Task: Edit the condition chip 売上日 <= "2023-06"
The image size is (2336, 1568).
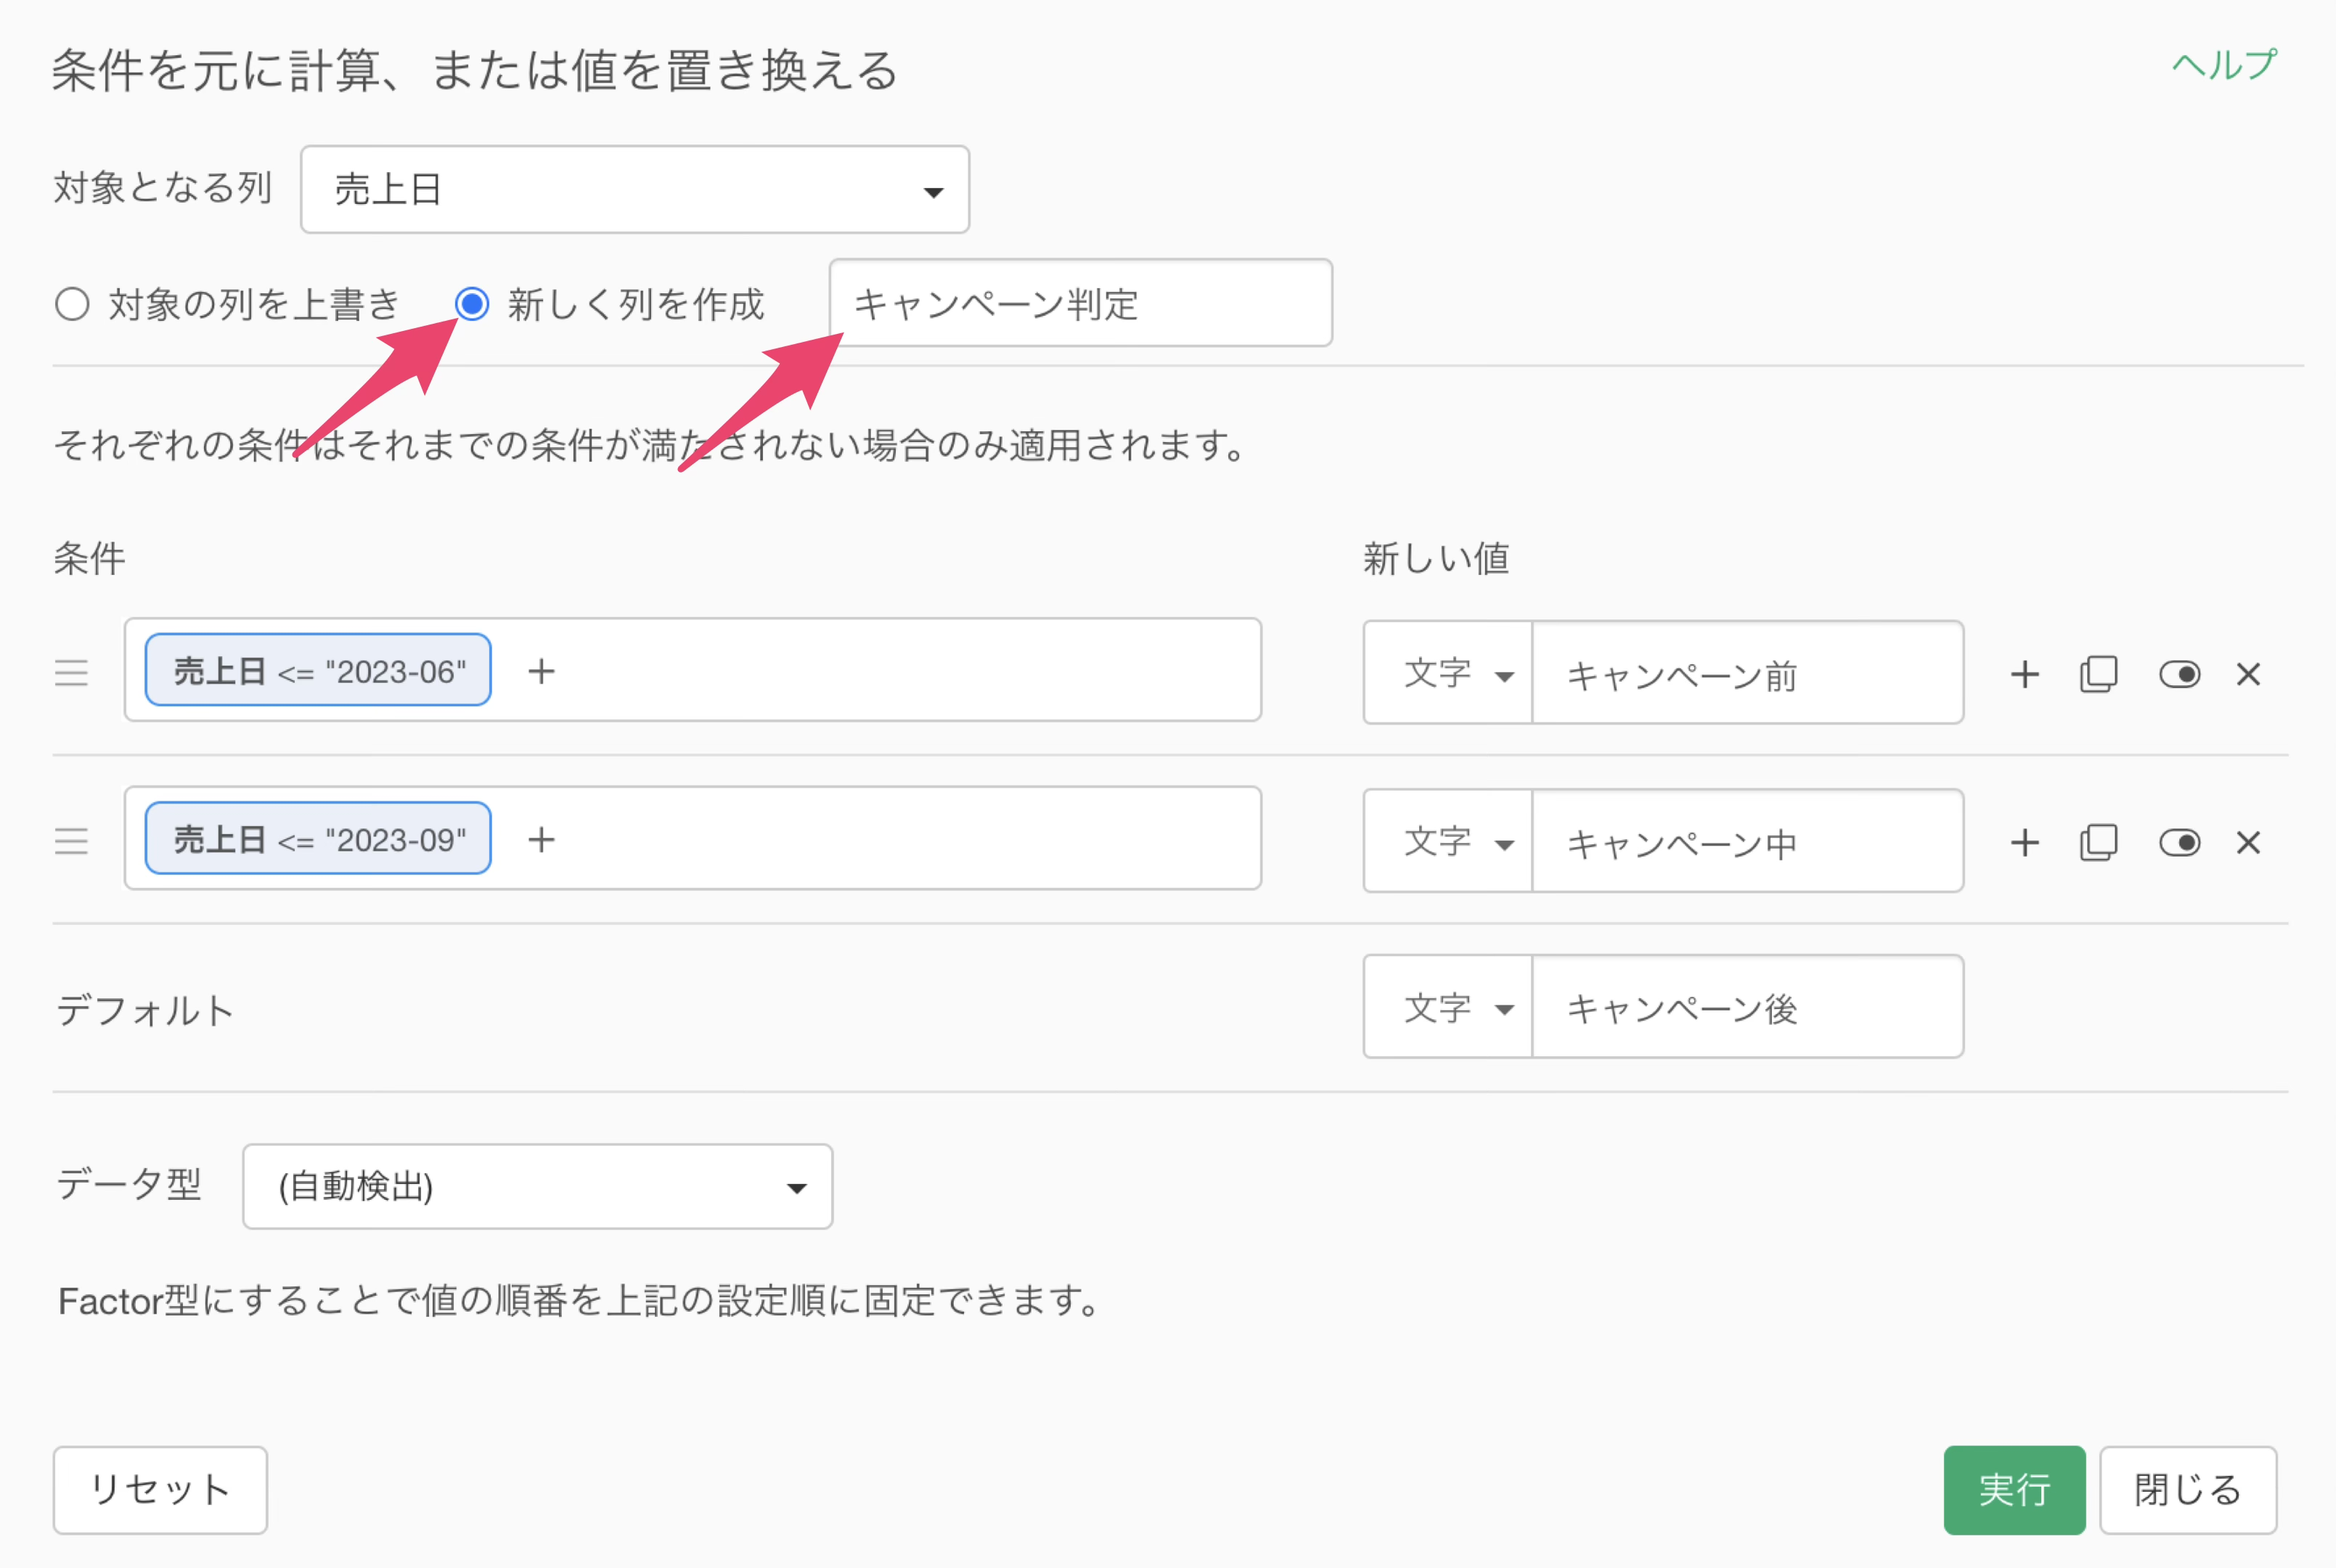Action: click(318, 670)
